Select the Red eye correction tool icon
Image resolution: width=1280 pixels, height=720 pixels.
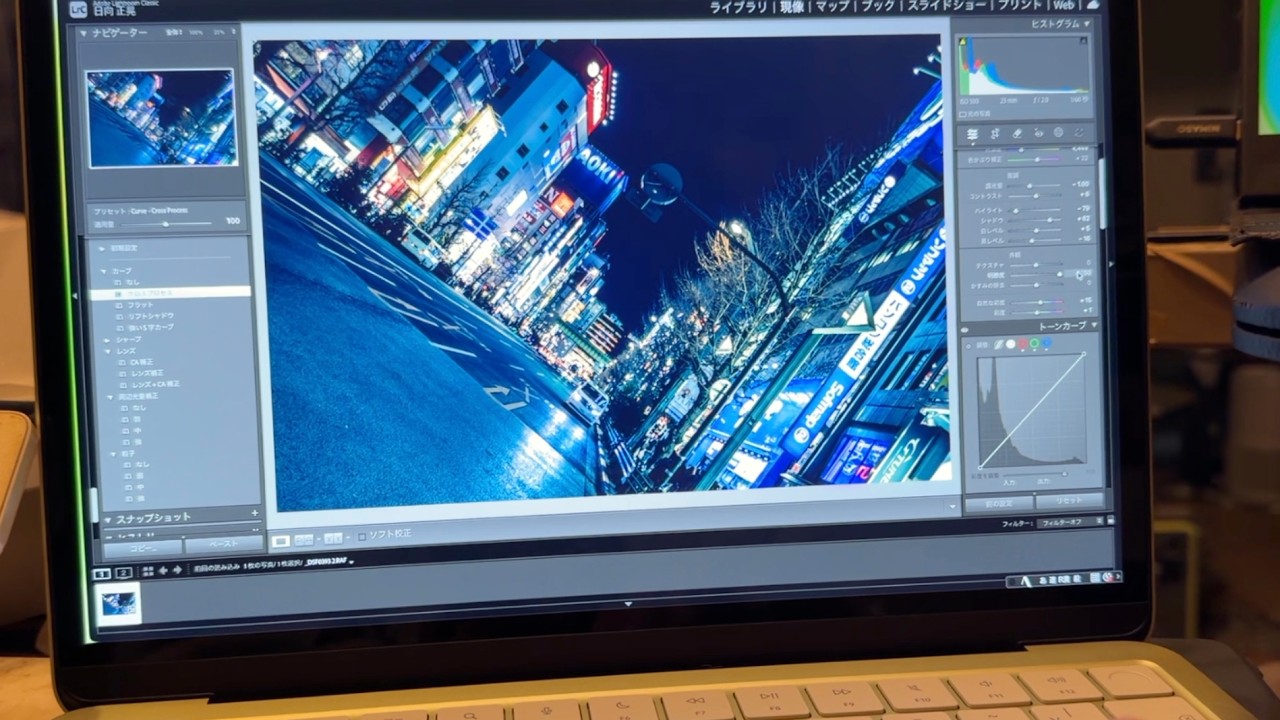[1039, 133]
